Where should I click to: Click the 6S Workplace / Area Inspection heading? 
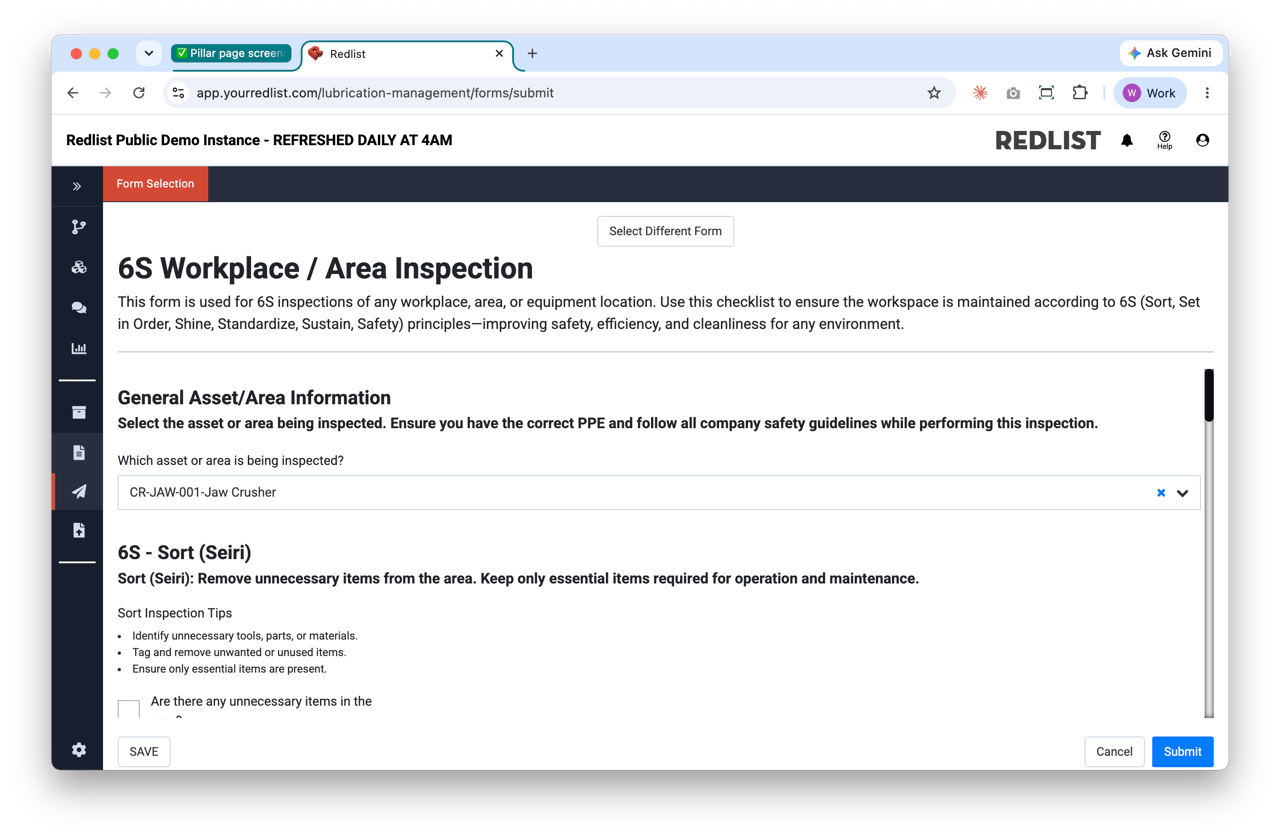[325, 268]
